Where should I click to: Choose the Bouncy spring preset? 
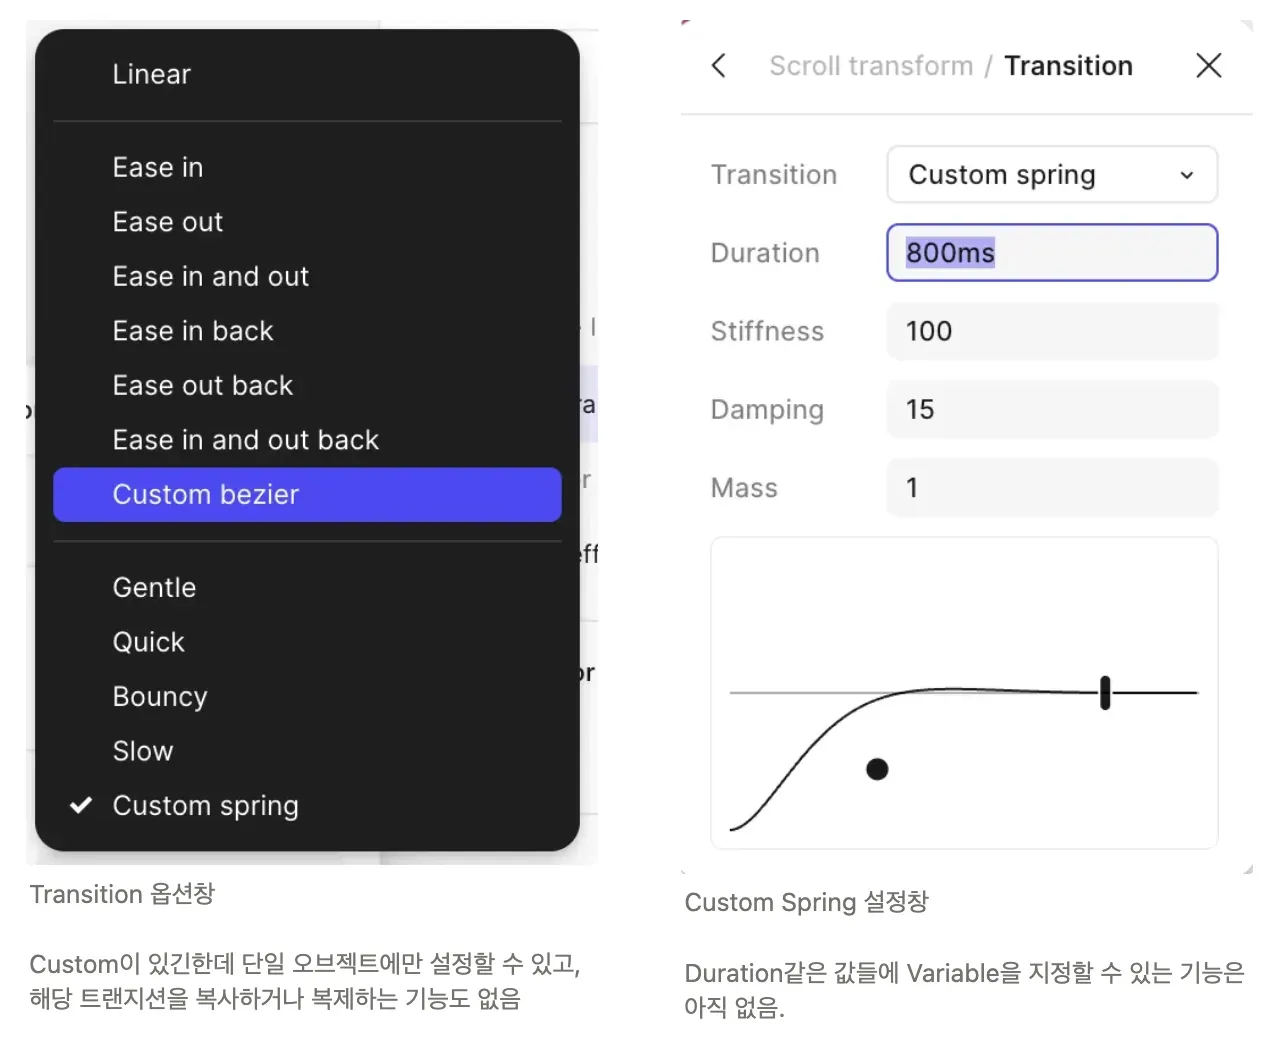[160, 696]
